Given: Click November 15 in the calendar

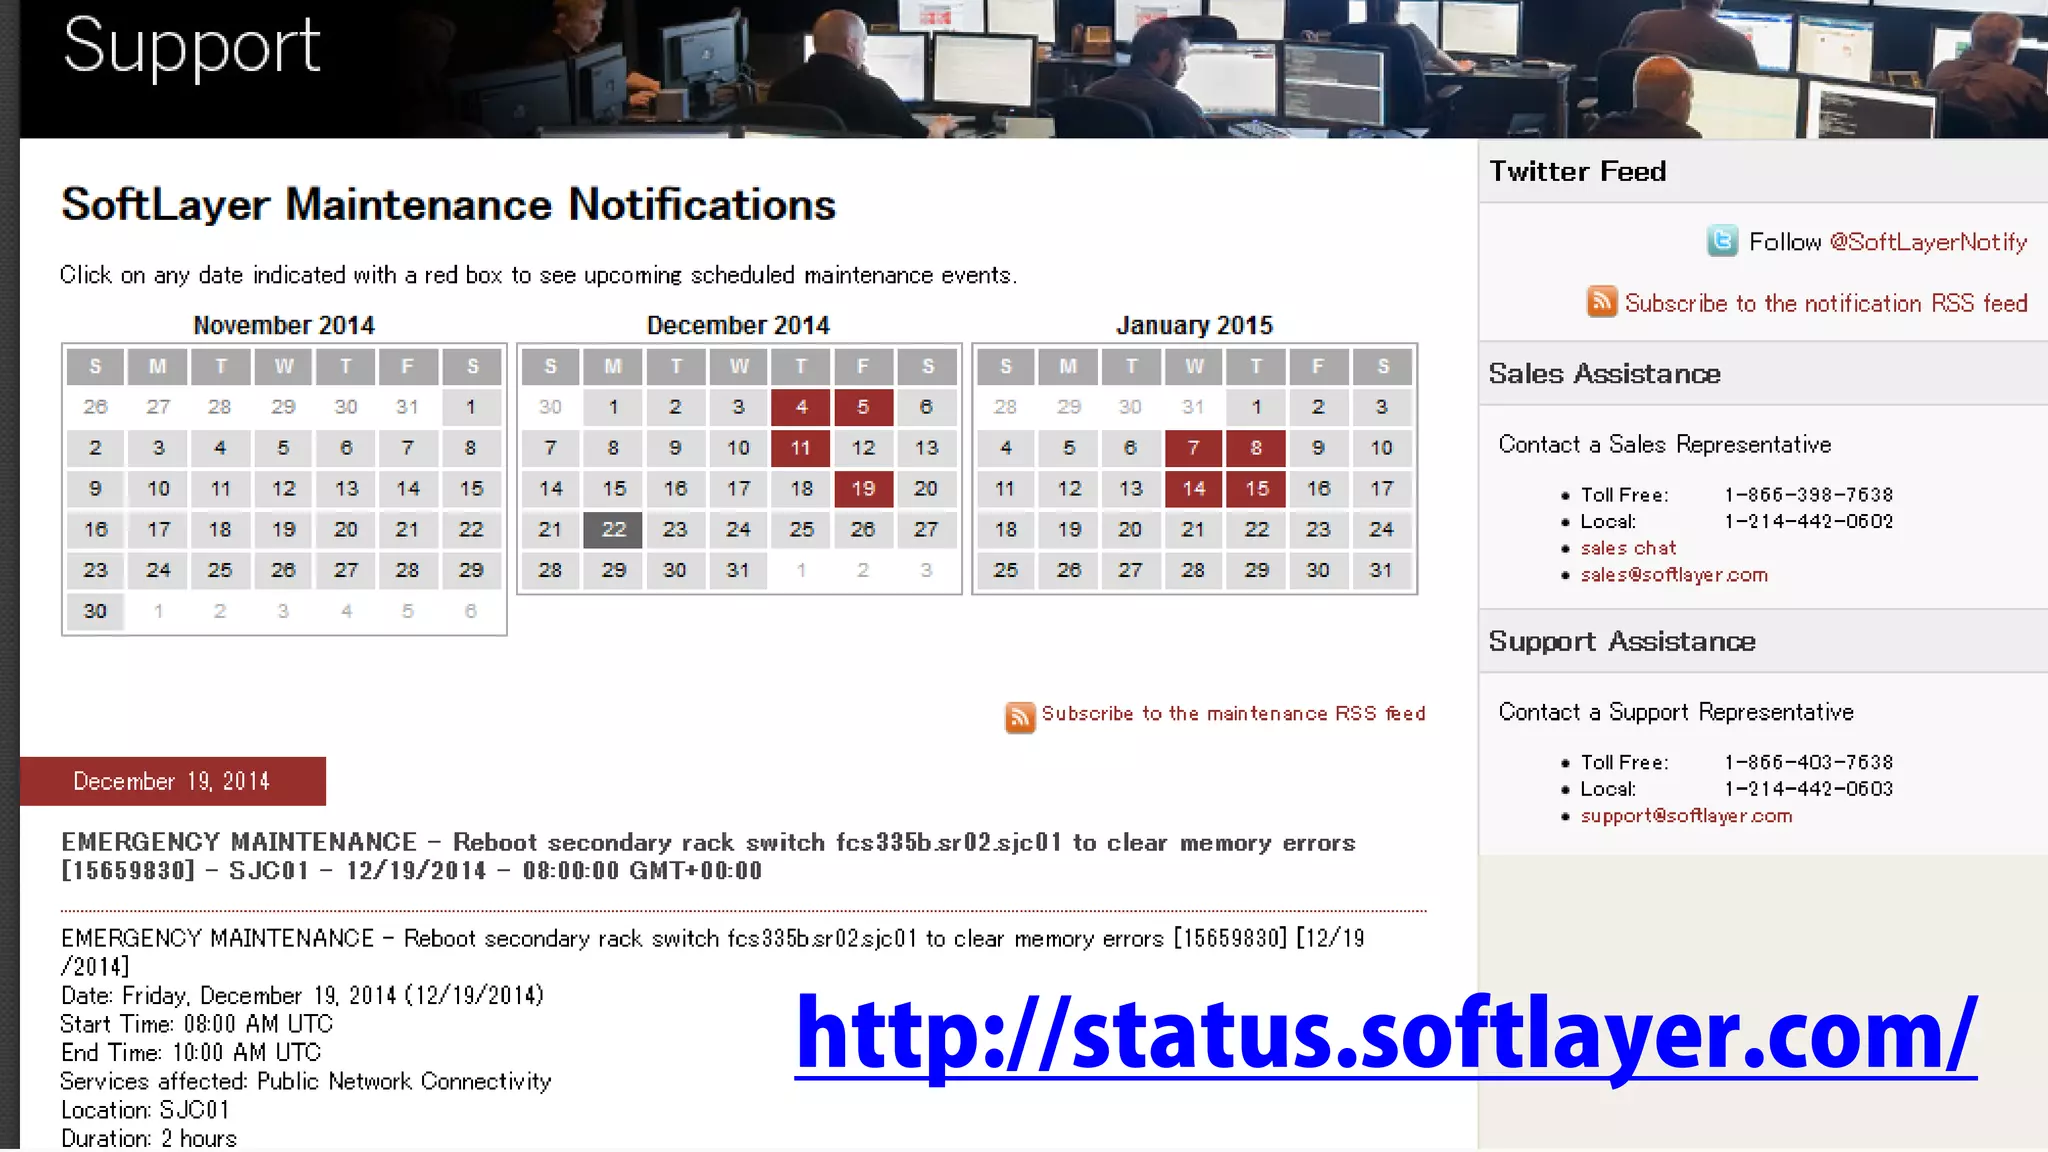Looking at the screenshot, I should [471, 489].
